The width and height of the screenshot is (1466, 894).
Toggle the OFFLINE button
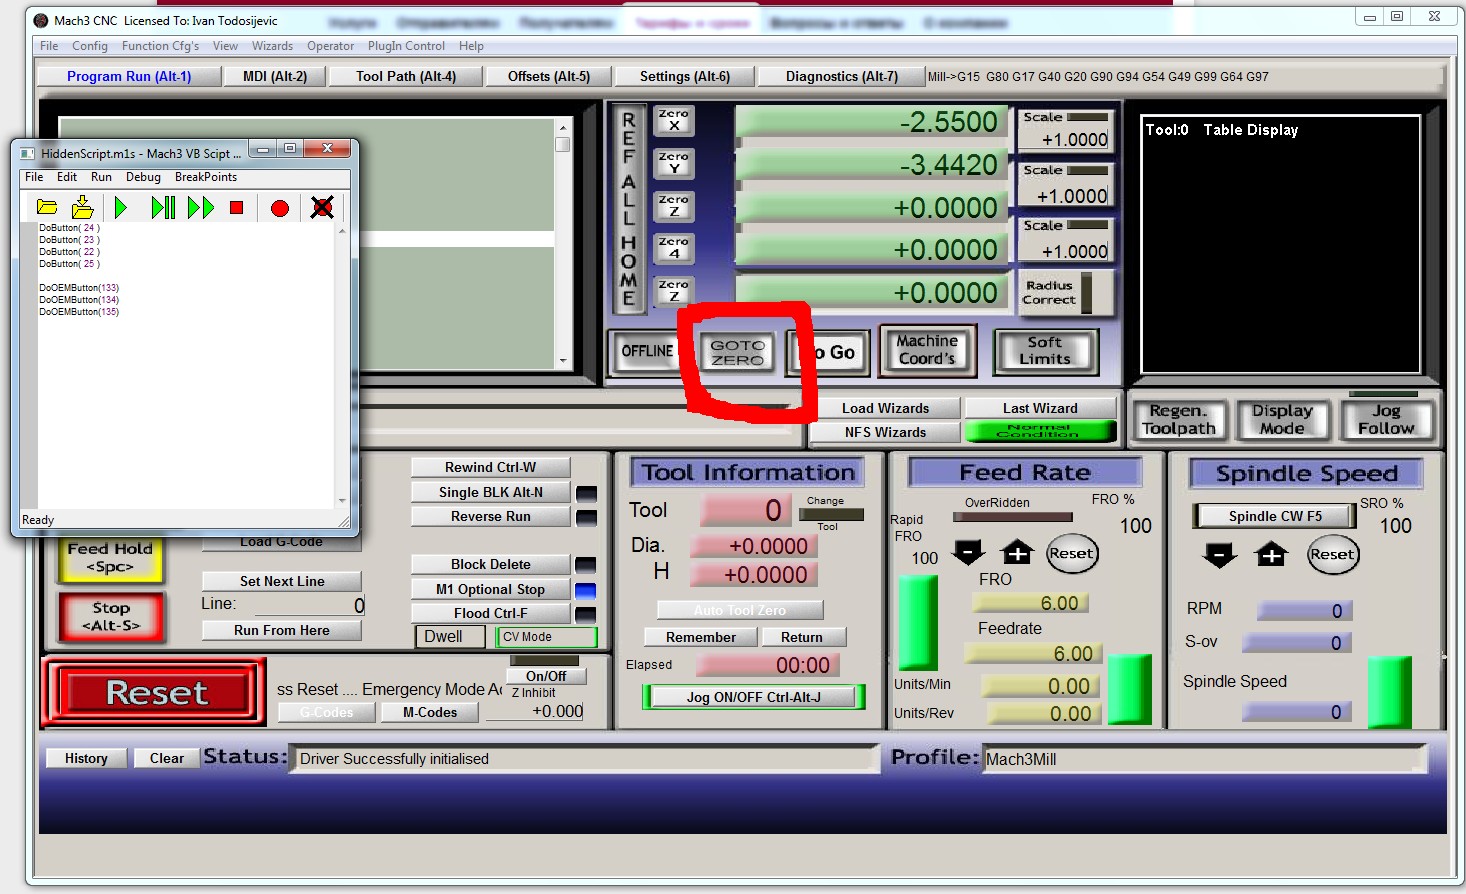(x=647, y=351)
